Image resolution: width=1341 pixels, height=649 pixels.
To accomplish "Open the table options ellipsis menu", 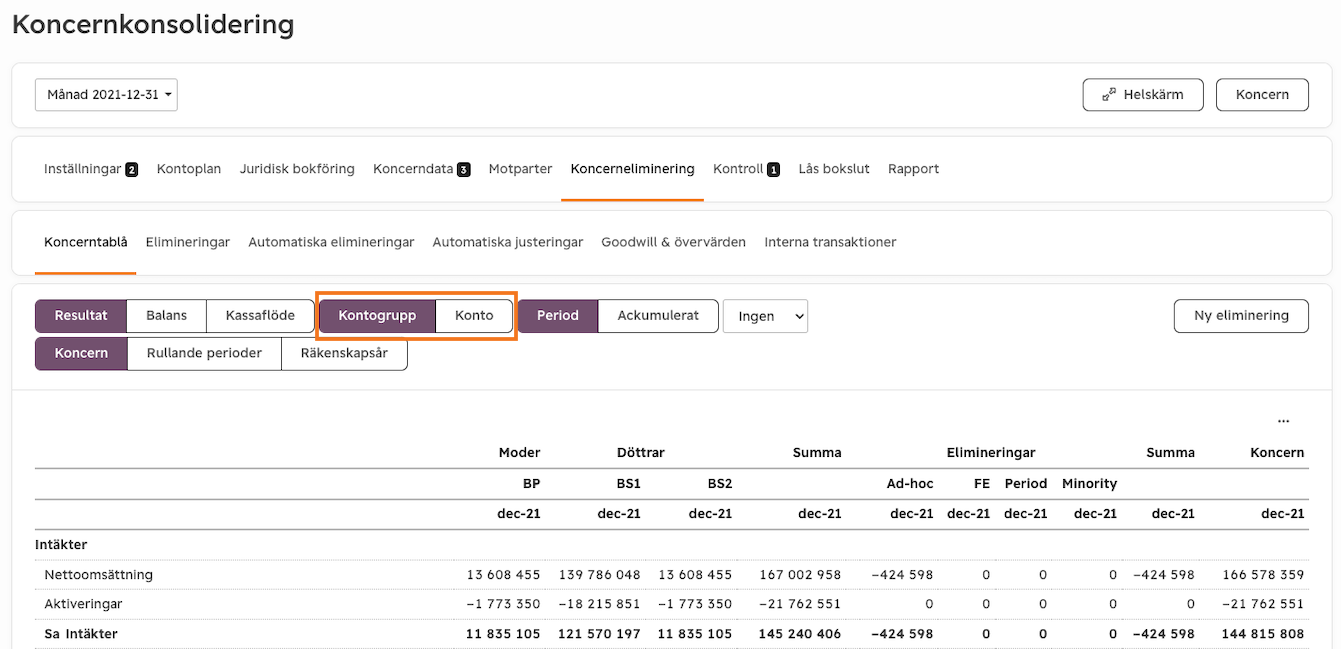I will 1284,421.
